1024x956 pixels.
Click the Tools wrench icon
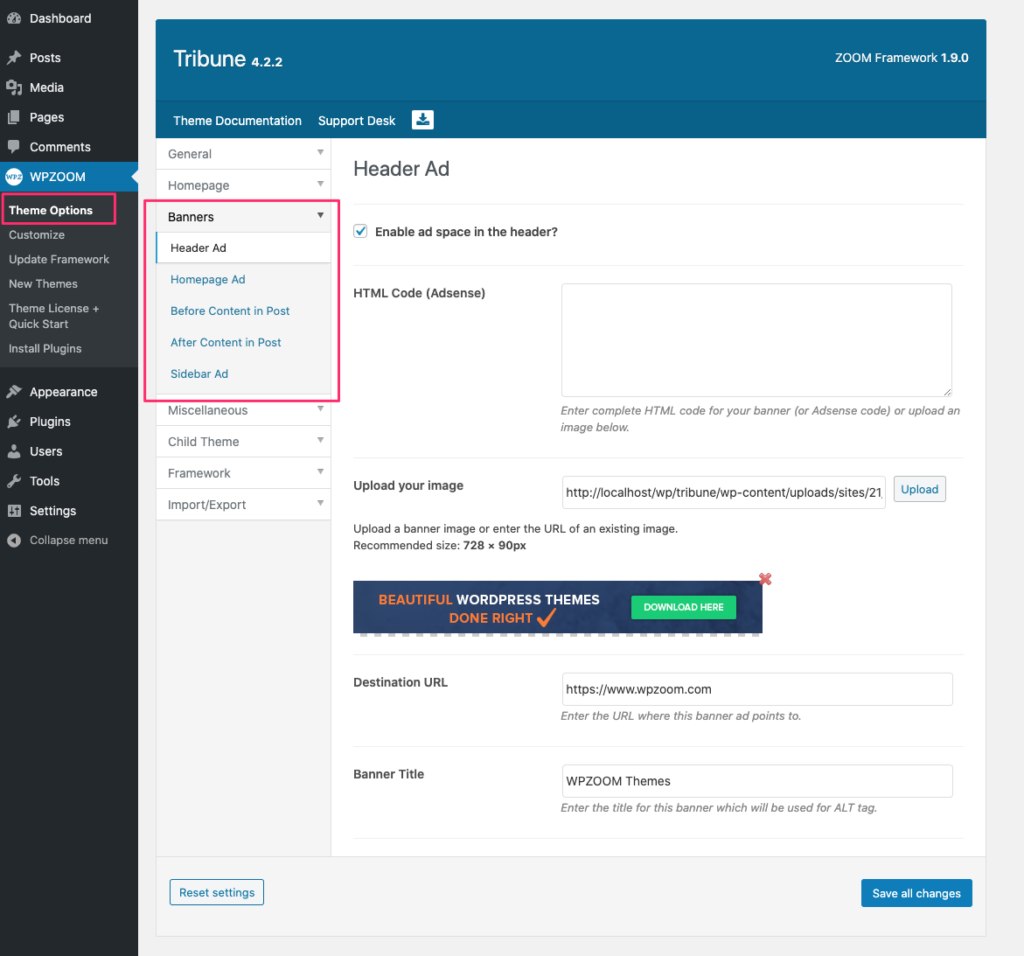tap(14, 481)
